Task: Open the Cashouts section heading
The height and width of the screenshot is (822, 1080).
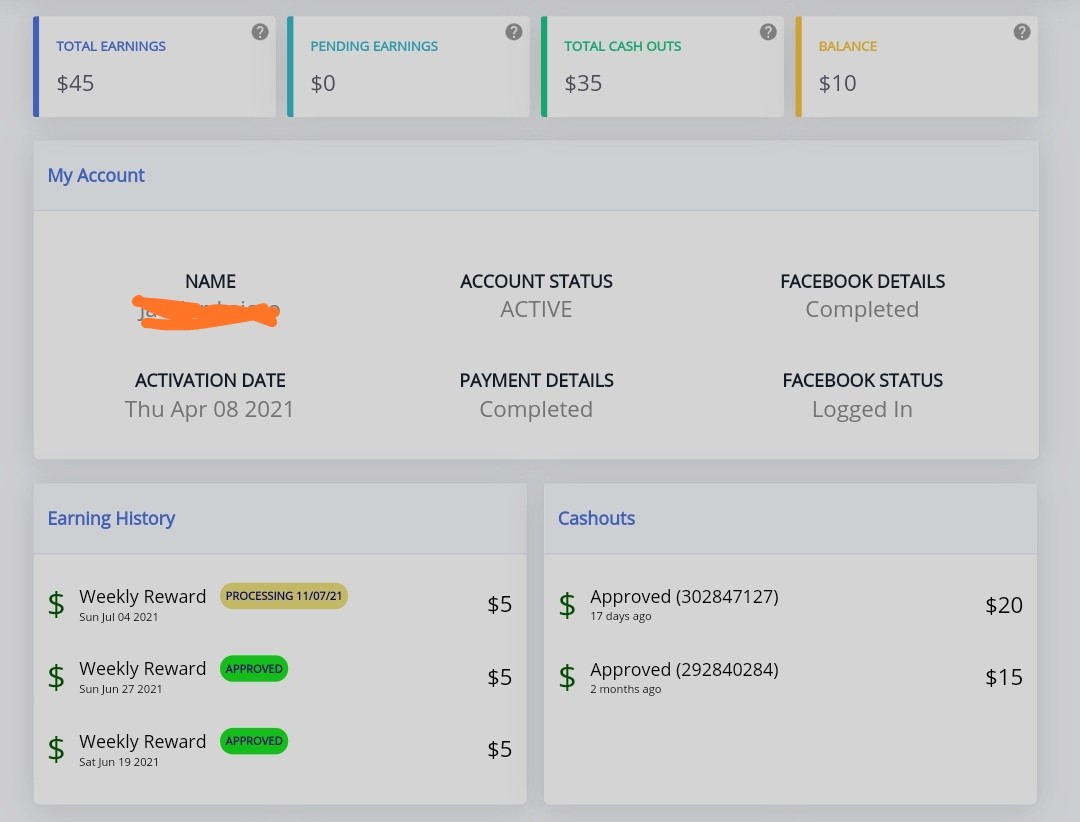Action: (596, 518)
